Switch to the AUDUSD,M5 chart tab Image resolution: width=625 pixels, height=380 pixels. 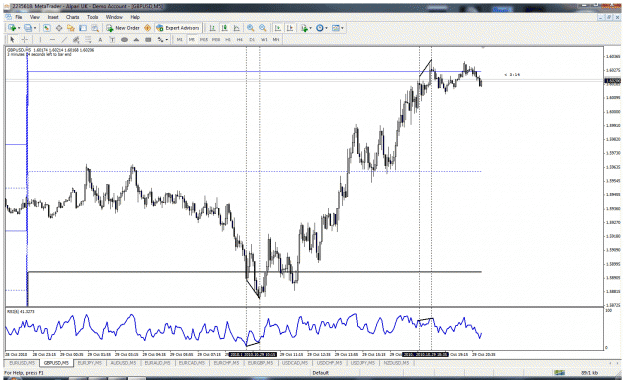coord(123,363)
